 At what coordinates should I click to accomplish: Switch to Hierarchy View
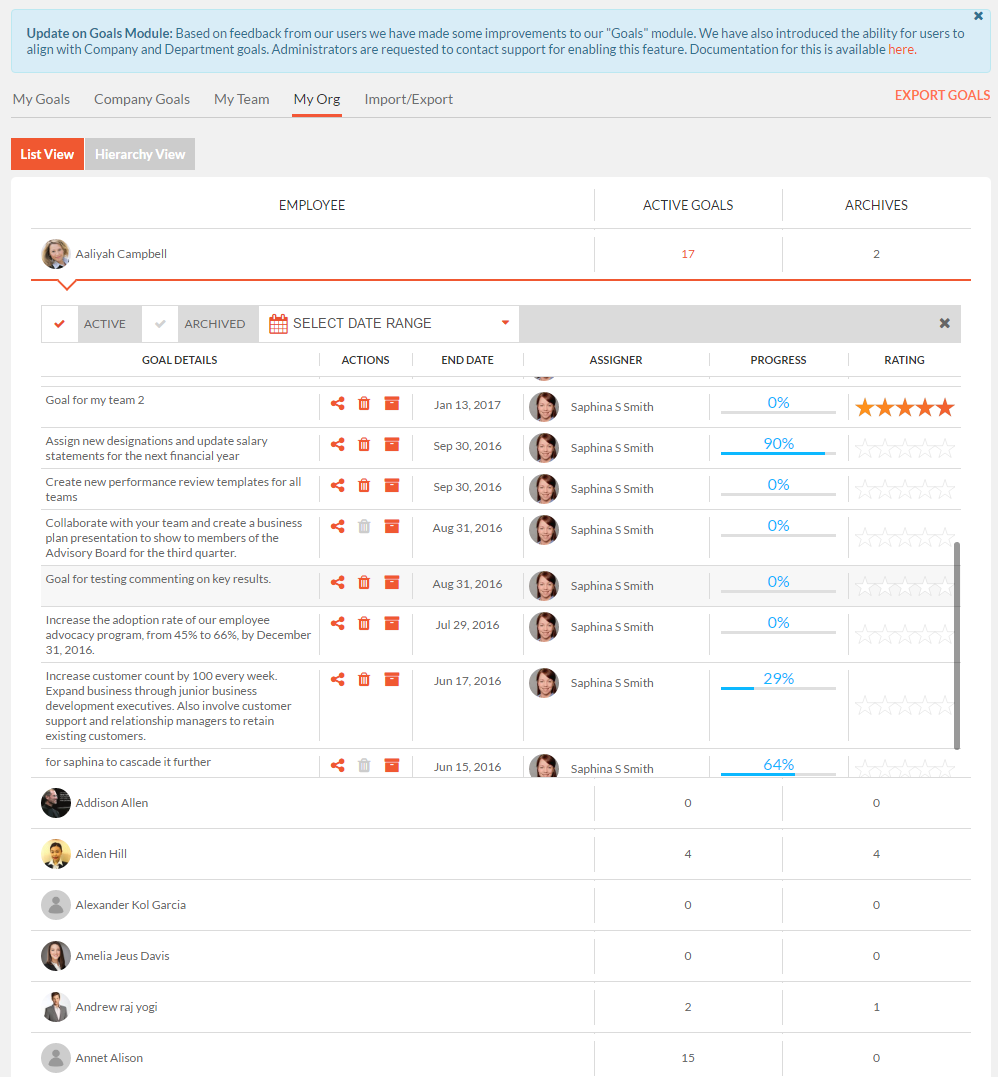point(140,154)
